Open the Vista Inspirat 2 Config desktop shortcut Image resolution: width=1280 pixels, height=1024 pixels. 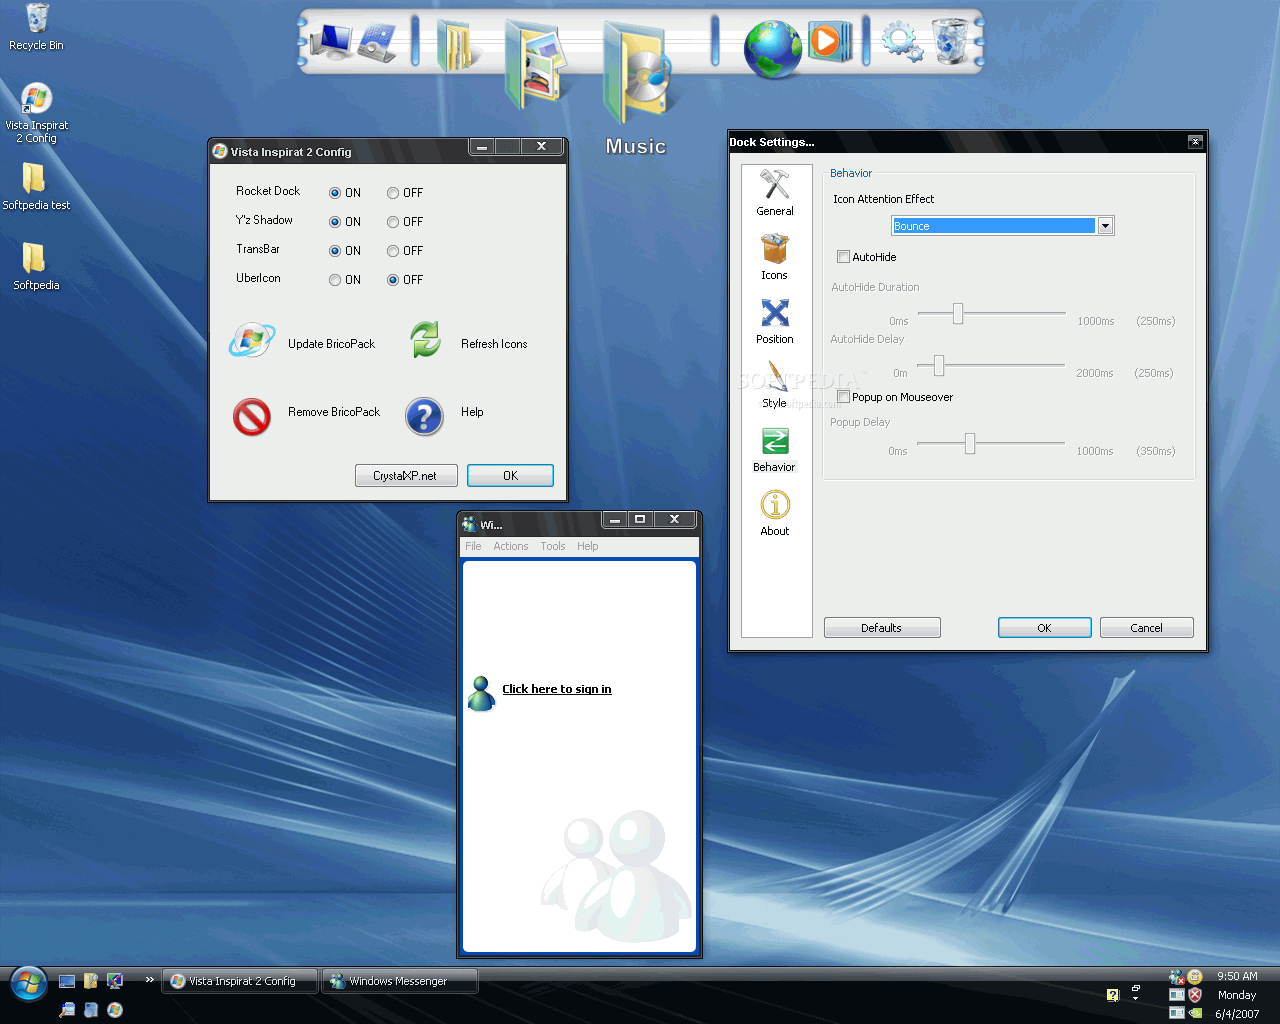point(37,113)
